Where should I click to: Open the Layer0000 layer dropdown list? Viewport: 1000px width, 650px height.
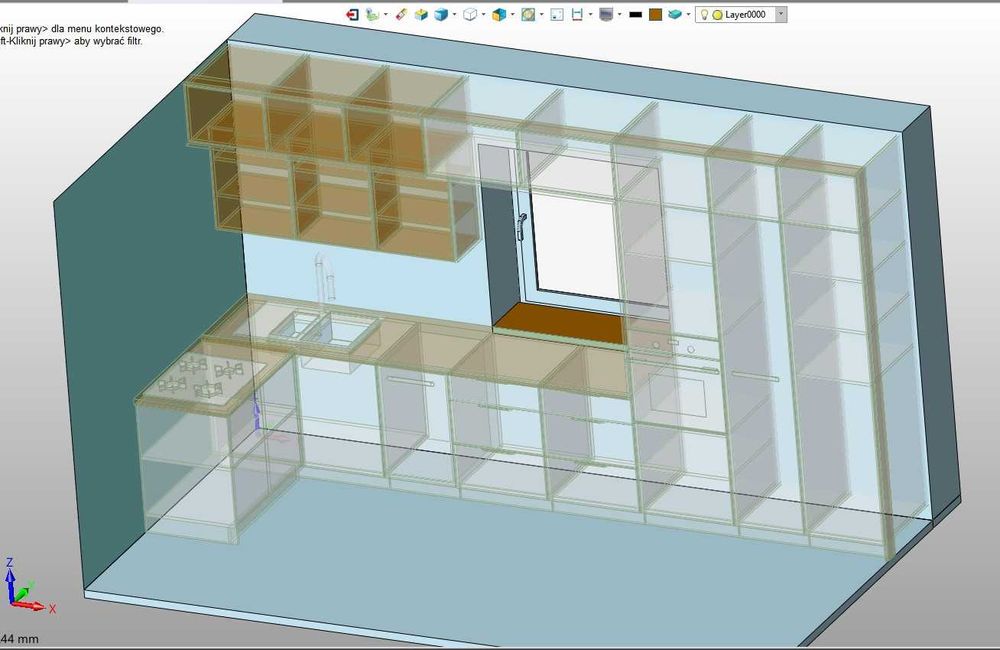(x=781, y=14)
